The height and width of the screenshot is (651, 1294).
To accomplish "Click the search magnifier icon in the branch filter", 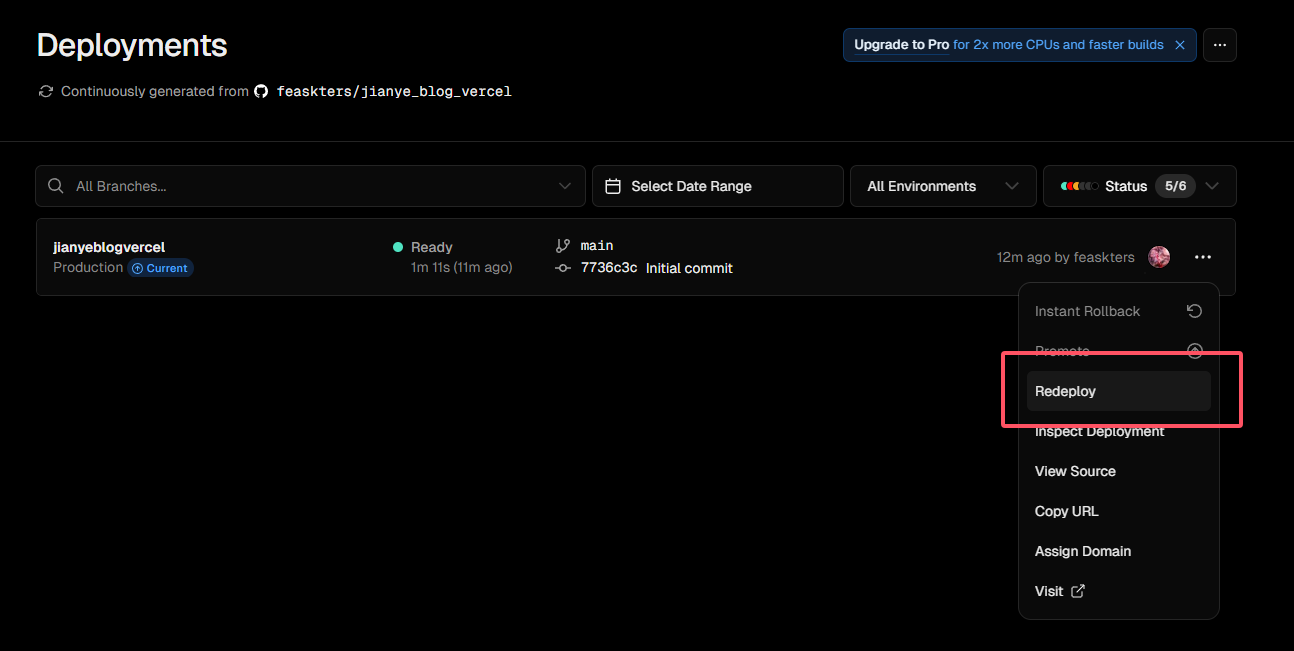I will [56, 186].
